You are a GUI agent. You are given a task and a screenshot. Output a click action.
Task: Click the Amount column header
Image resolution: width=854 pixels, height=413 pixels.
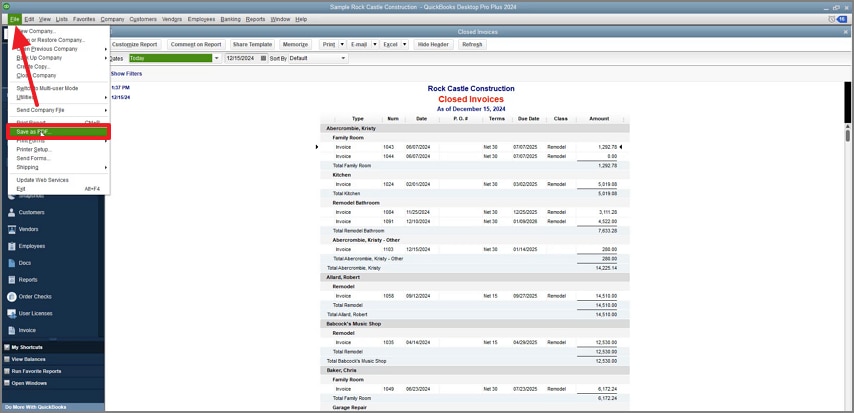[x=599, y=119]
